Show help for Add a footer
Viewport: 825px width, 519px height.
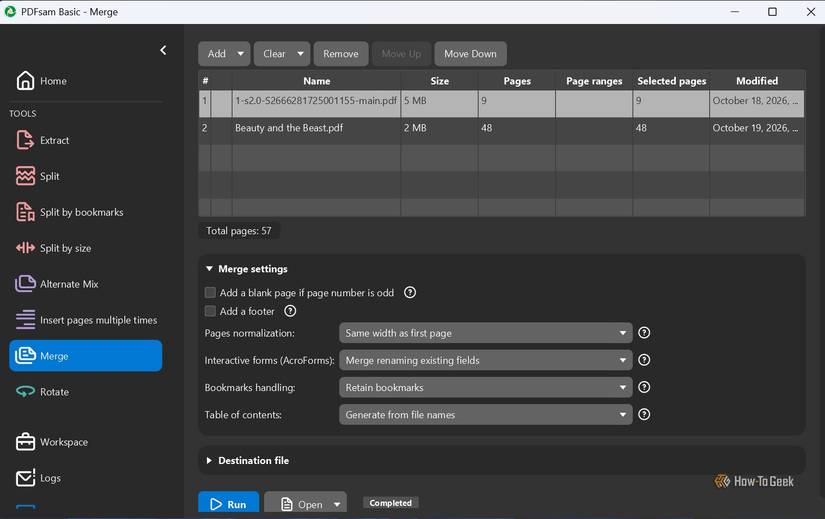point(290,311)
